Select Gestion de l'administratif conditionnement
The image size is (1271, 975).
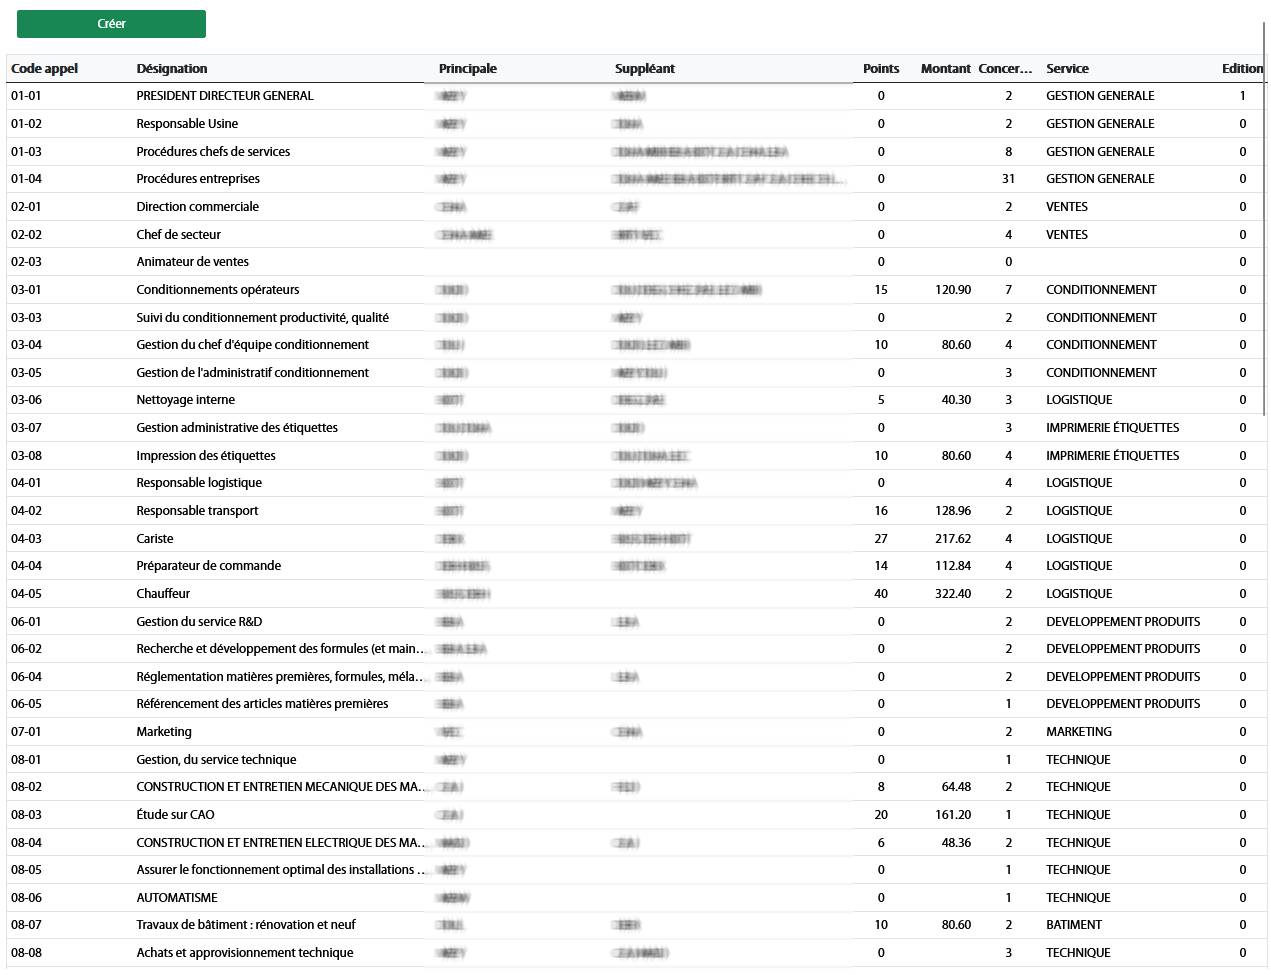coord(636,373)
